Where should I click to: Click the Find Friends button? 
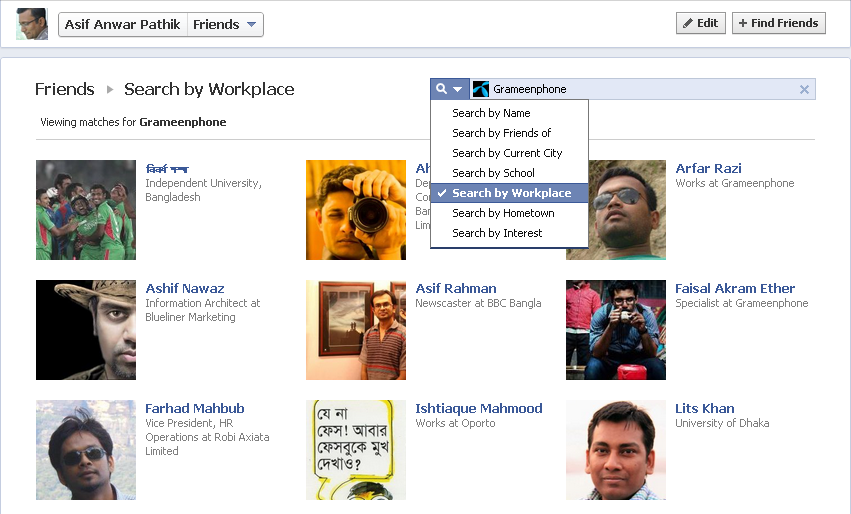pyautogui.click(x=779, y=23)
